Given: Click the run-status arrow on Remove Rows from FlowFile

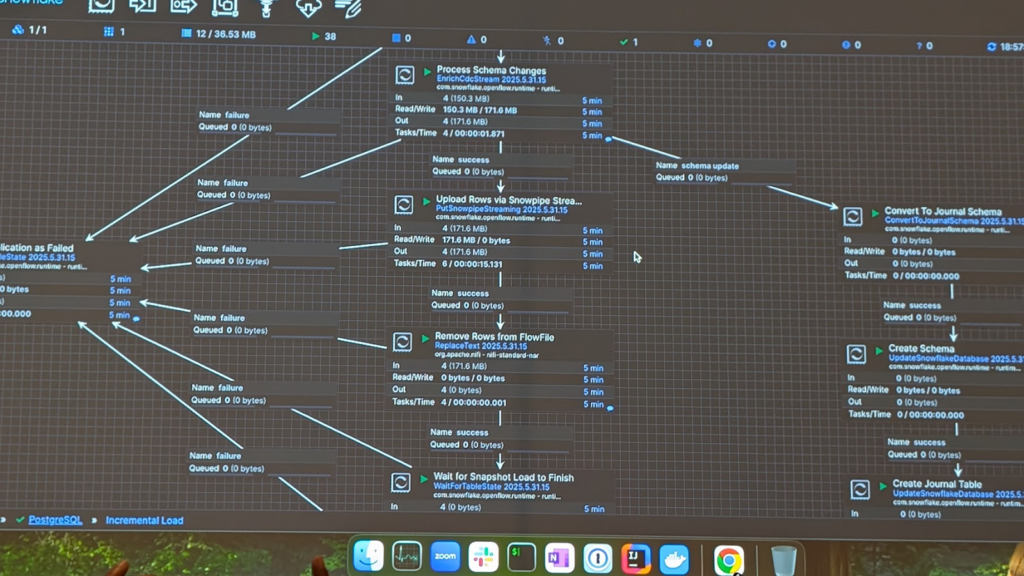Looking at the screenshot, I should tap(426, 338).
